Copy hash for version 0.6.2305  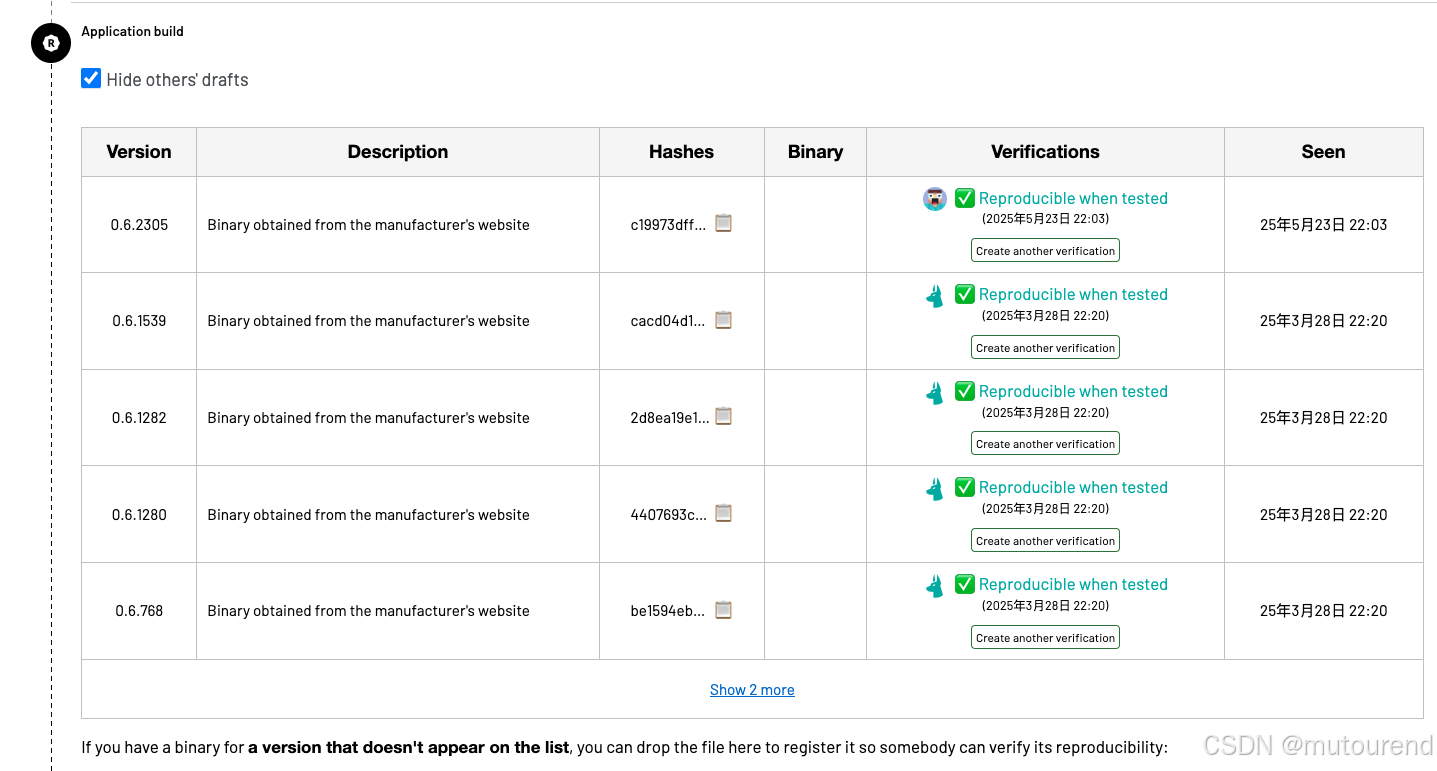[x=723, y=223]
